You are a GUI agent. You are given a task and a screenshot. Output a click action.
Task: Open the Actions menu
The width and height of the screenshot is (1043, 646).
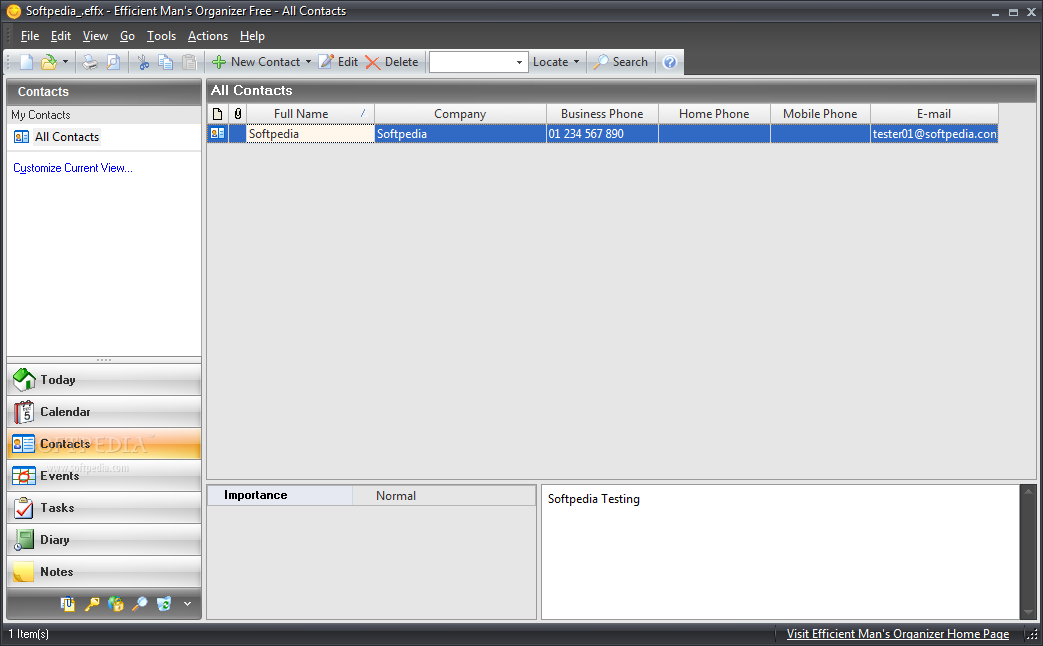(x=208, y=36)
